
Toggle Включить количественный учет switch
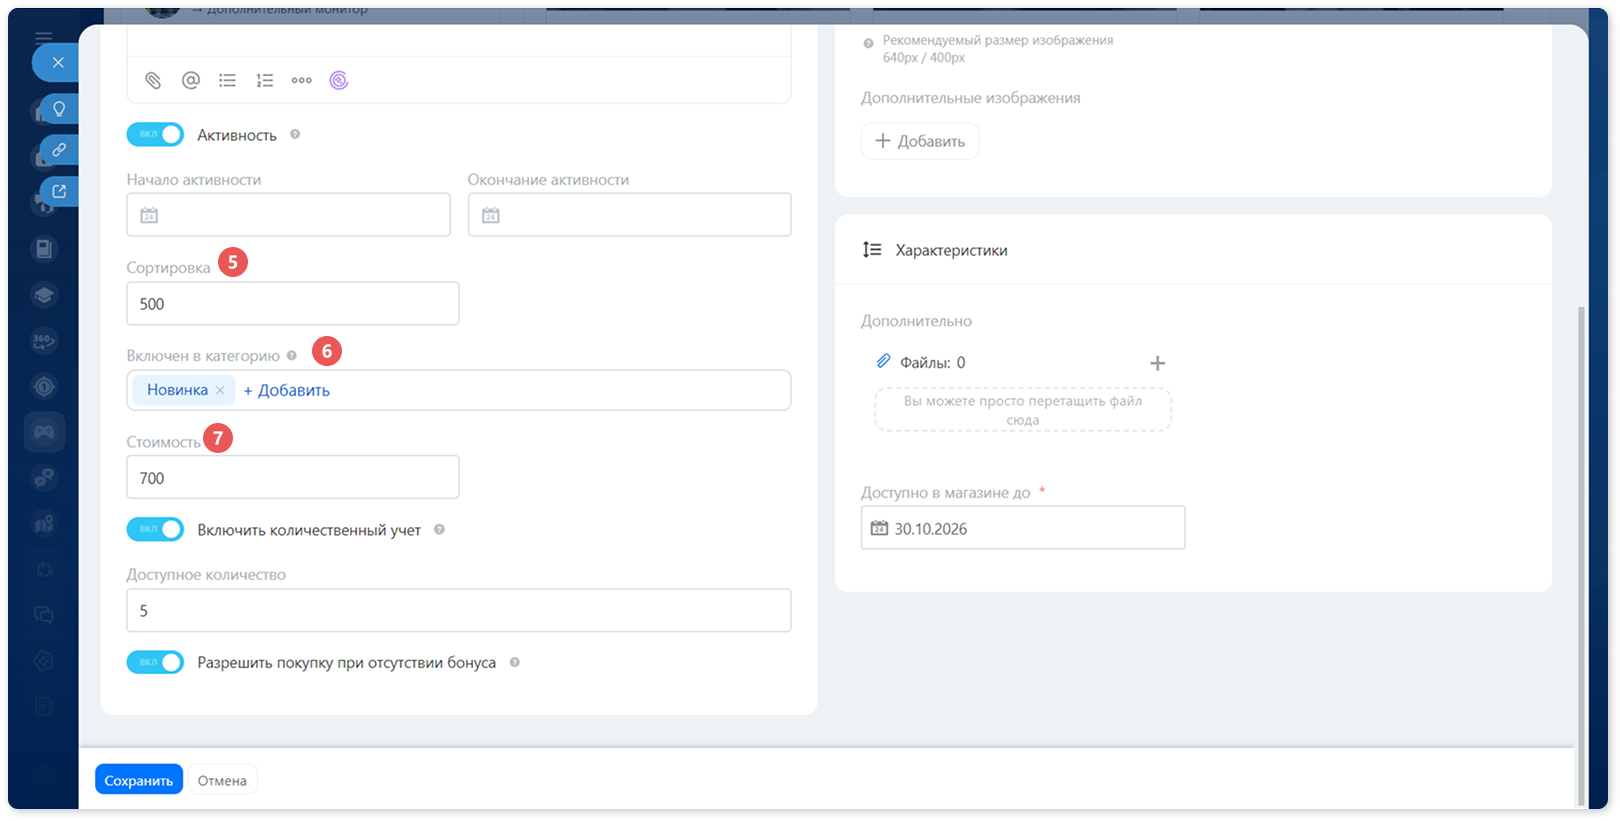click(155, 529)
